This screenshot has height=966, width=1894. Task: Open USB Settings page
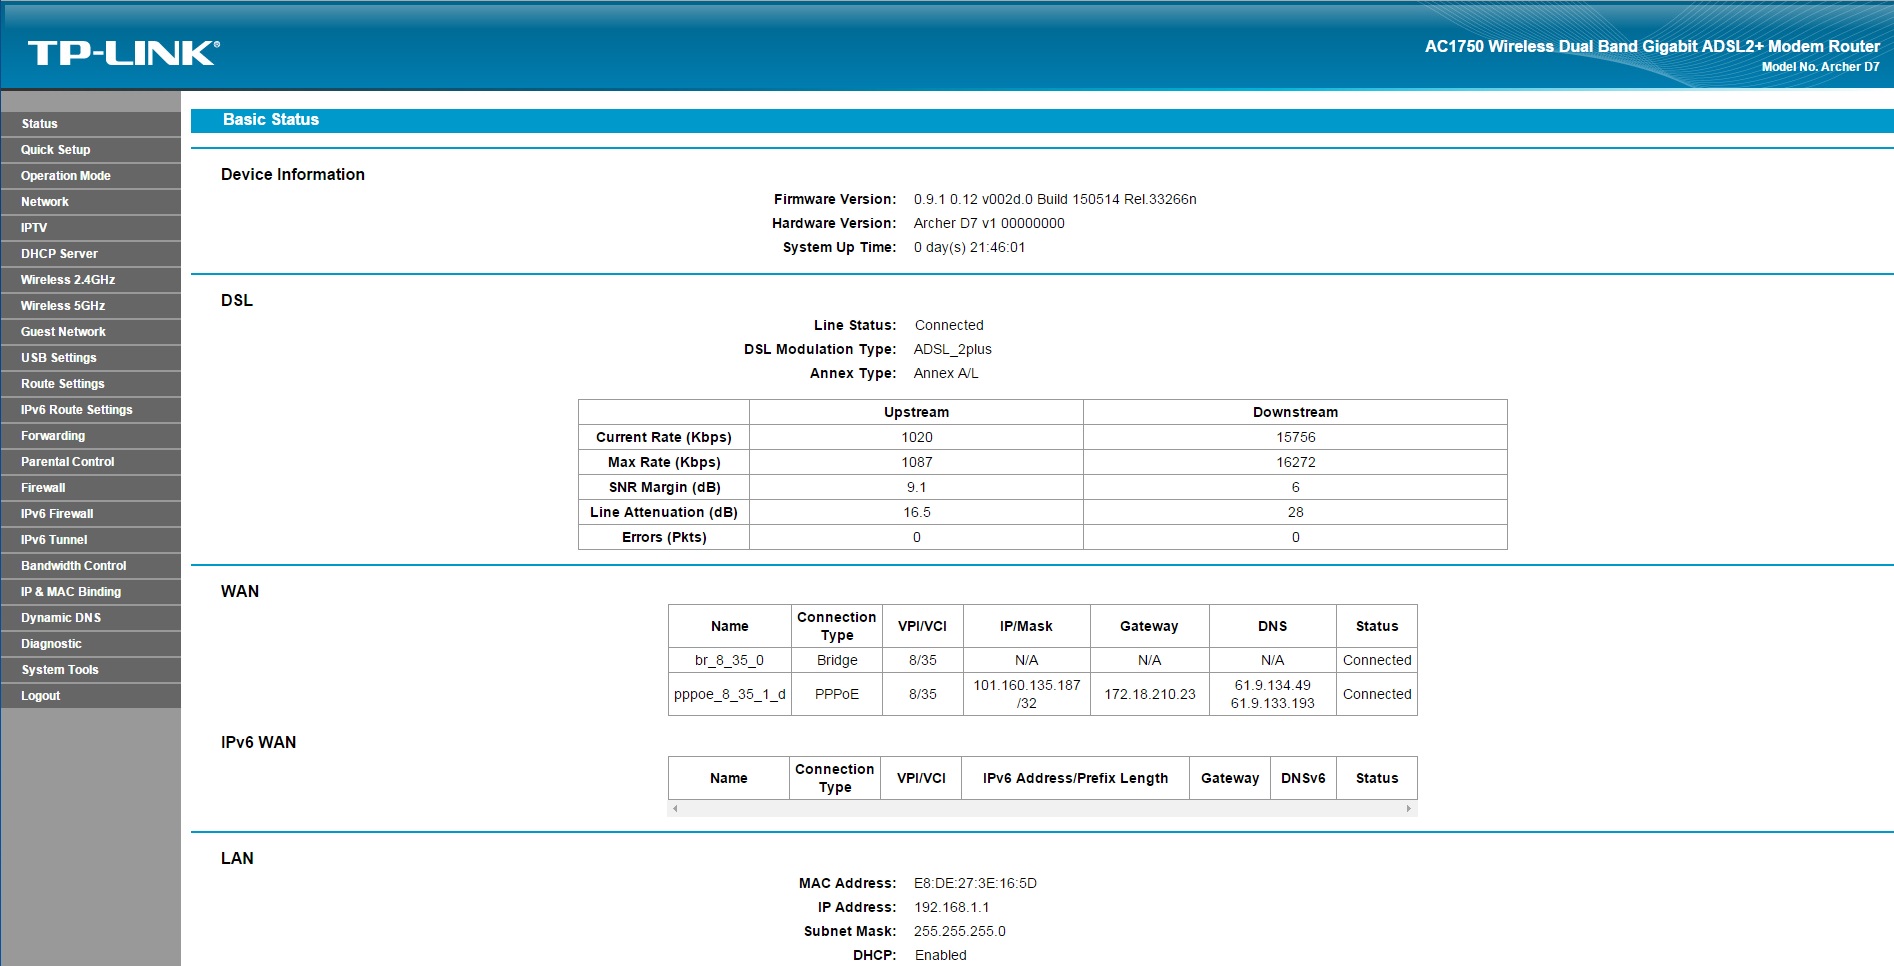click(91, 358)
